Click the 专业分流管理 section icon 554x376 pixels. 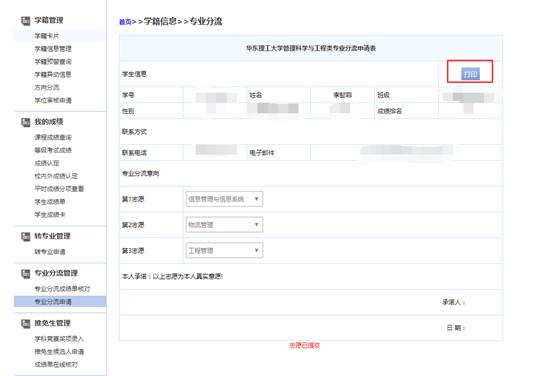pyautogui.click(x=25, y=274)
